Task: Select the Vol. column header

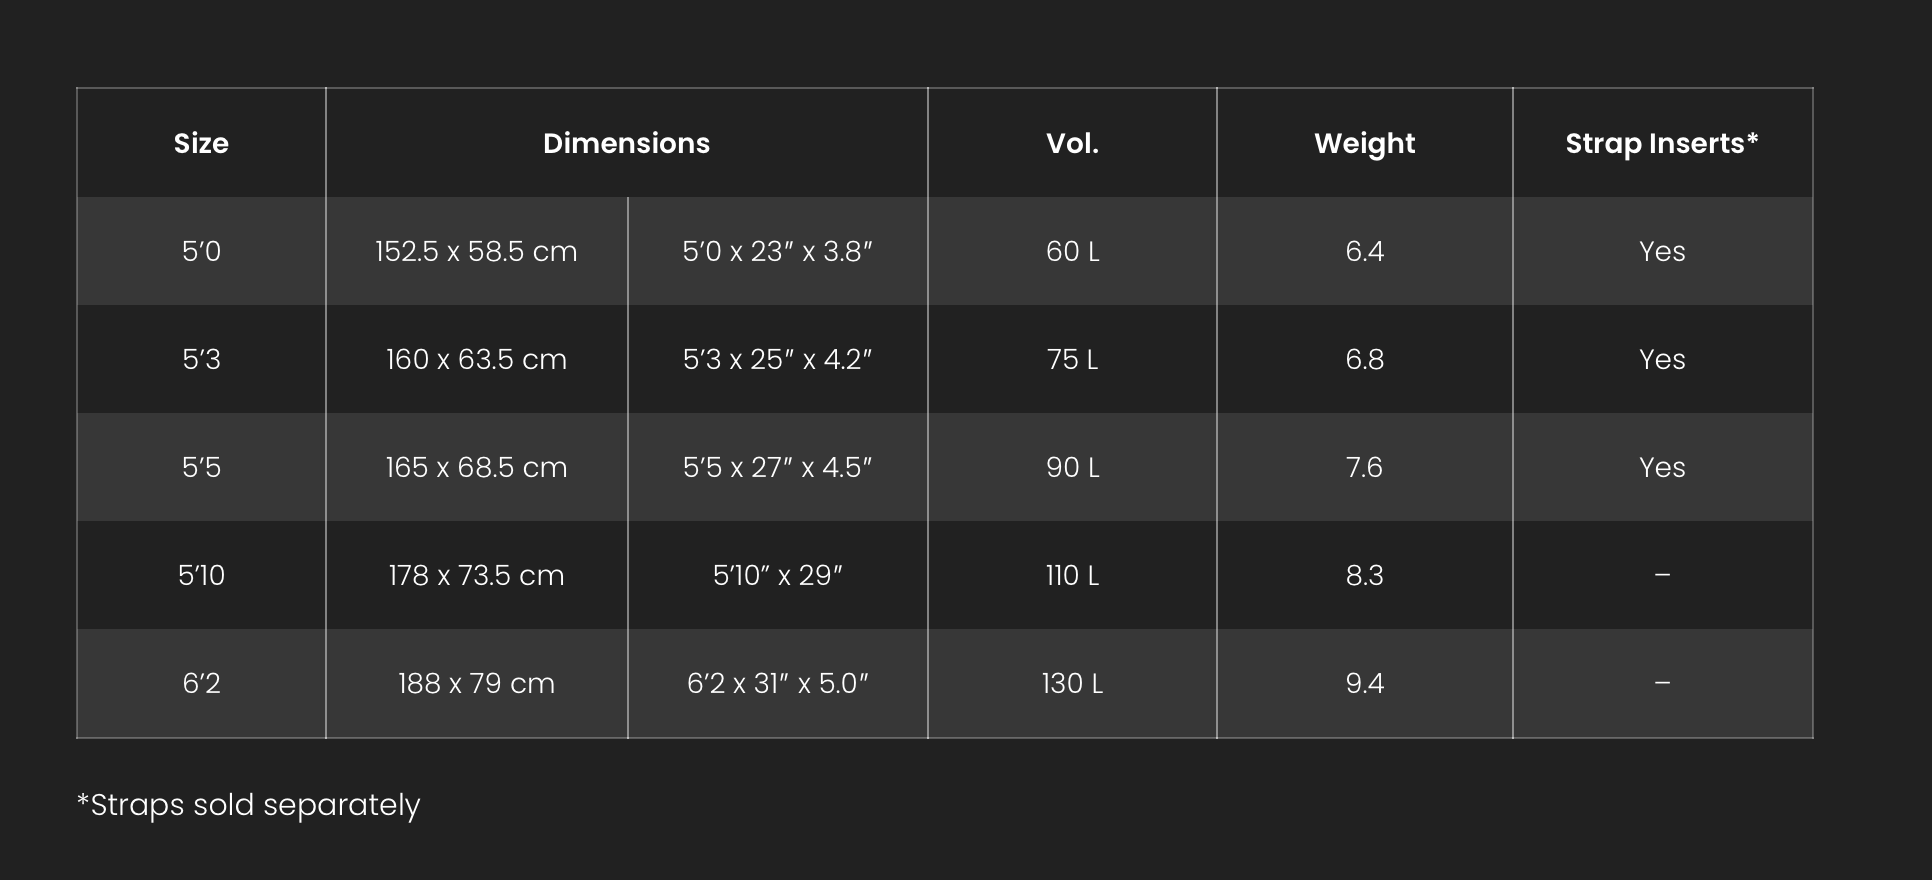Action: click(1072, 143)
